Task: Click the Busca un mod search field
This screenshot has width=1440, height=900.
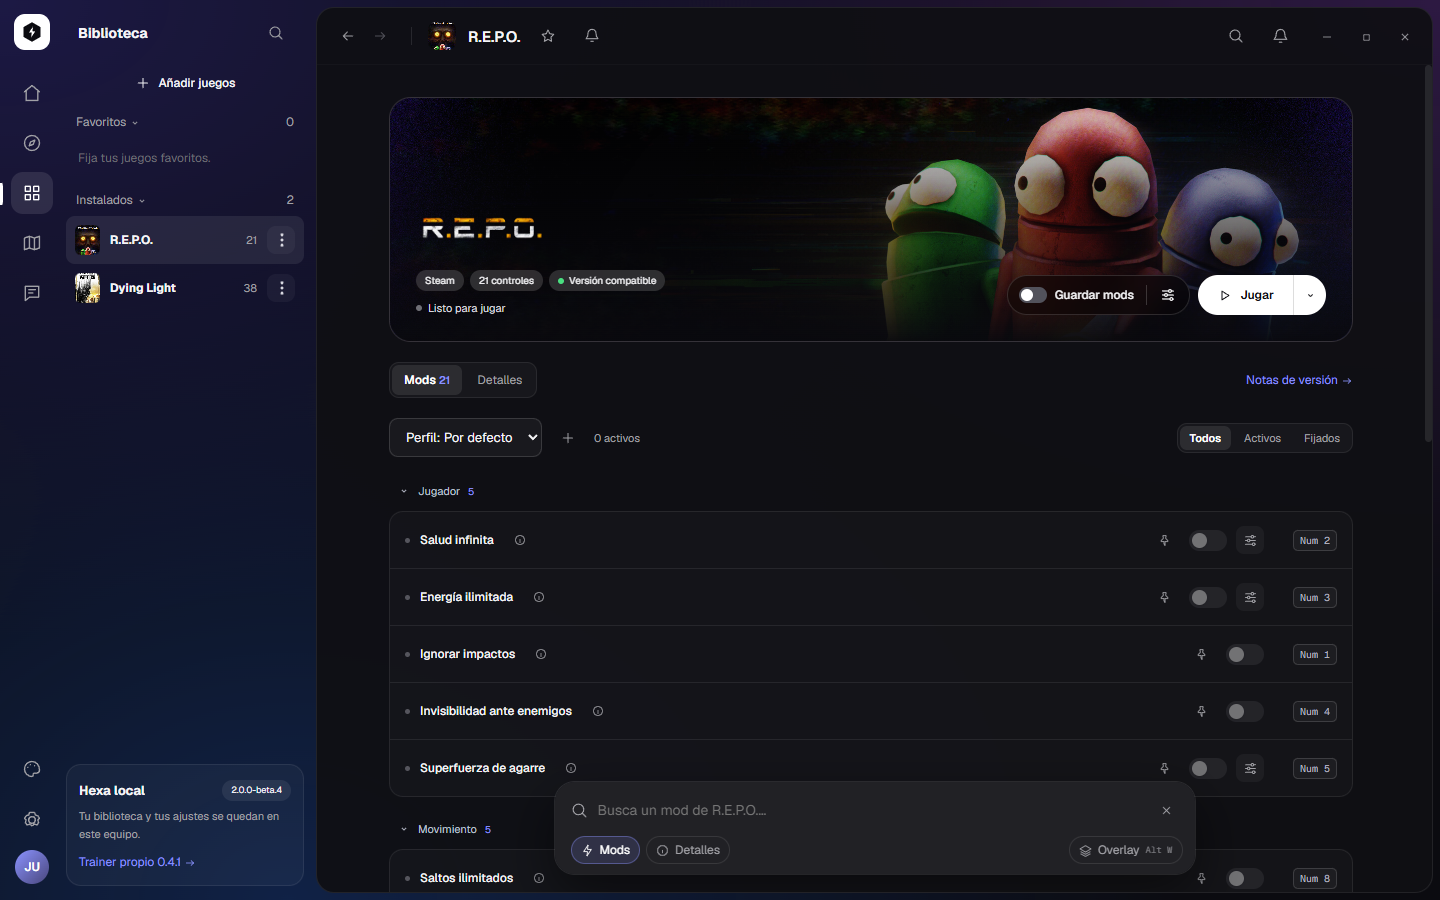Action: (x=872, y=810)
